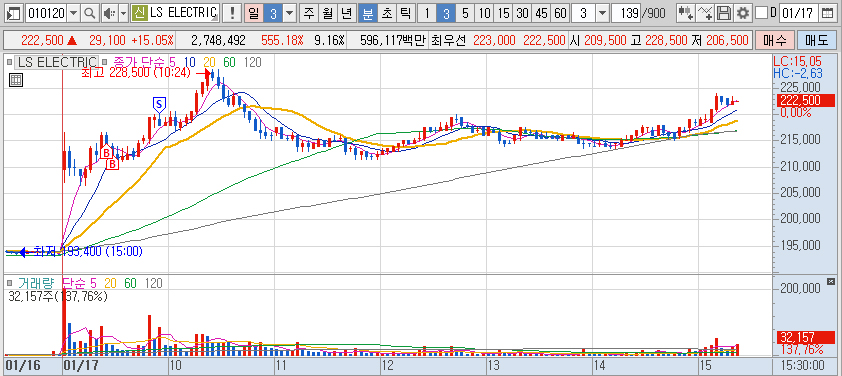Image resolution: width=842 pixels, height=376 pixels.
Task: Click the volume figure 2,748,492 in the quote bar
Action: (x=218, y=40)
